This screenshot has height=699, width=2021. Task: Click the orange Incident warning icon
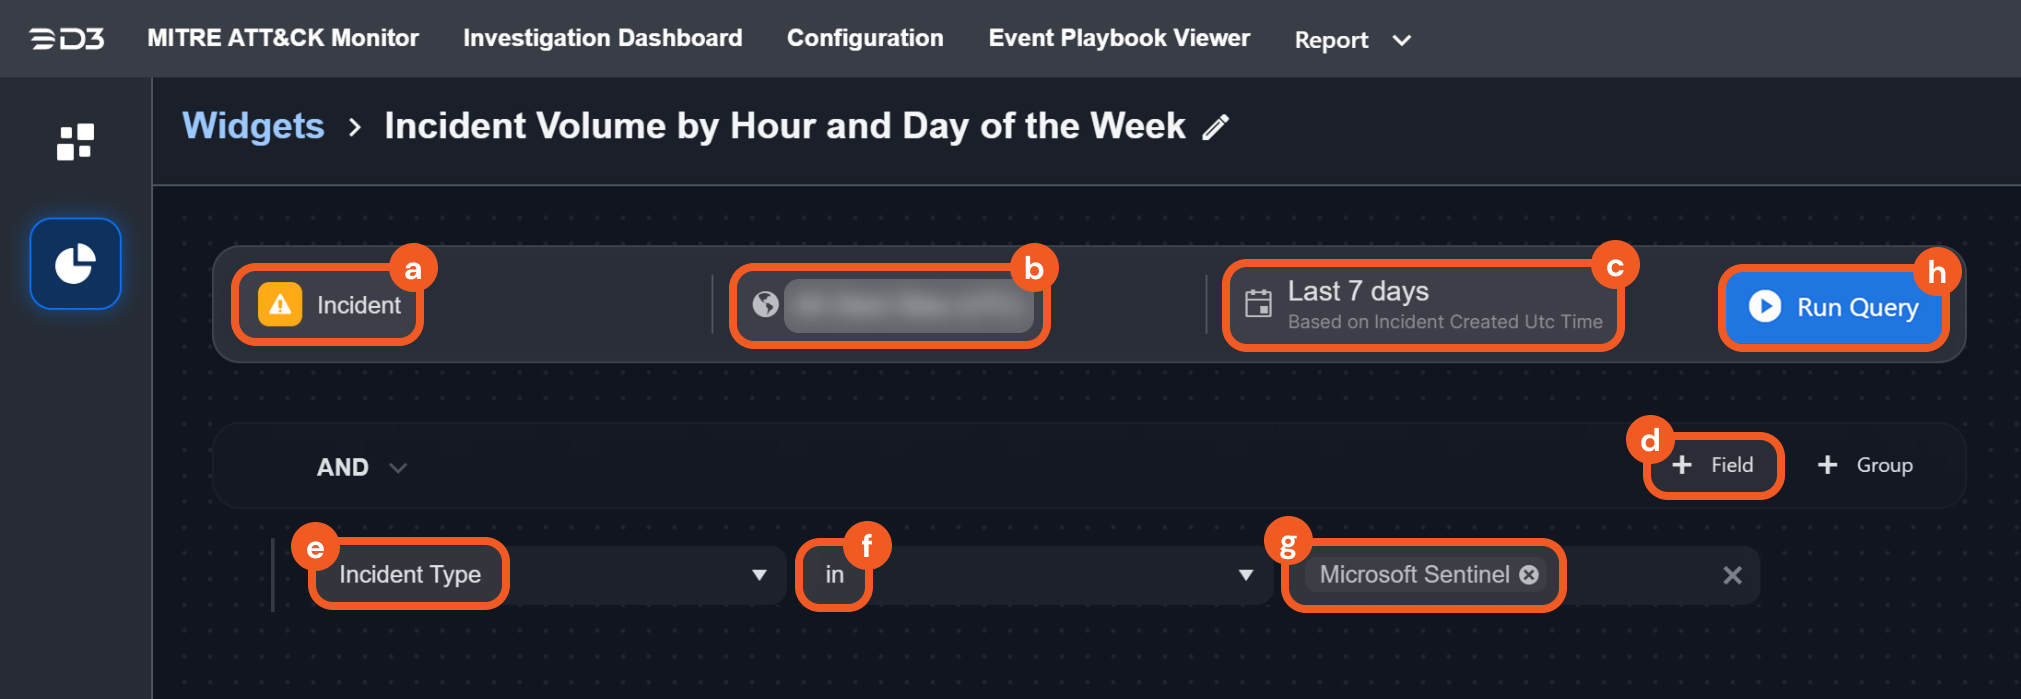(280, 305)
